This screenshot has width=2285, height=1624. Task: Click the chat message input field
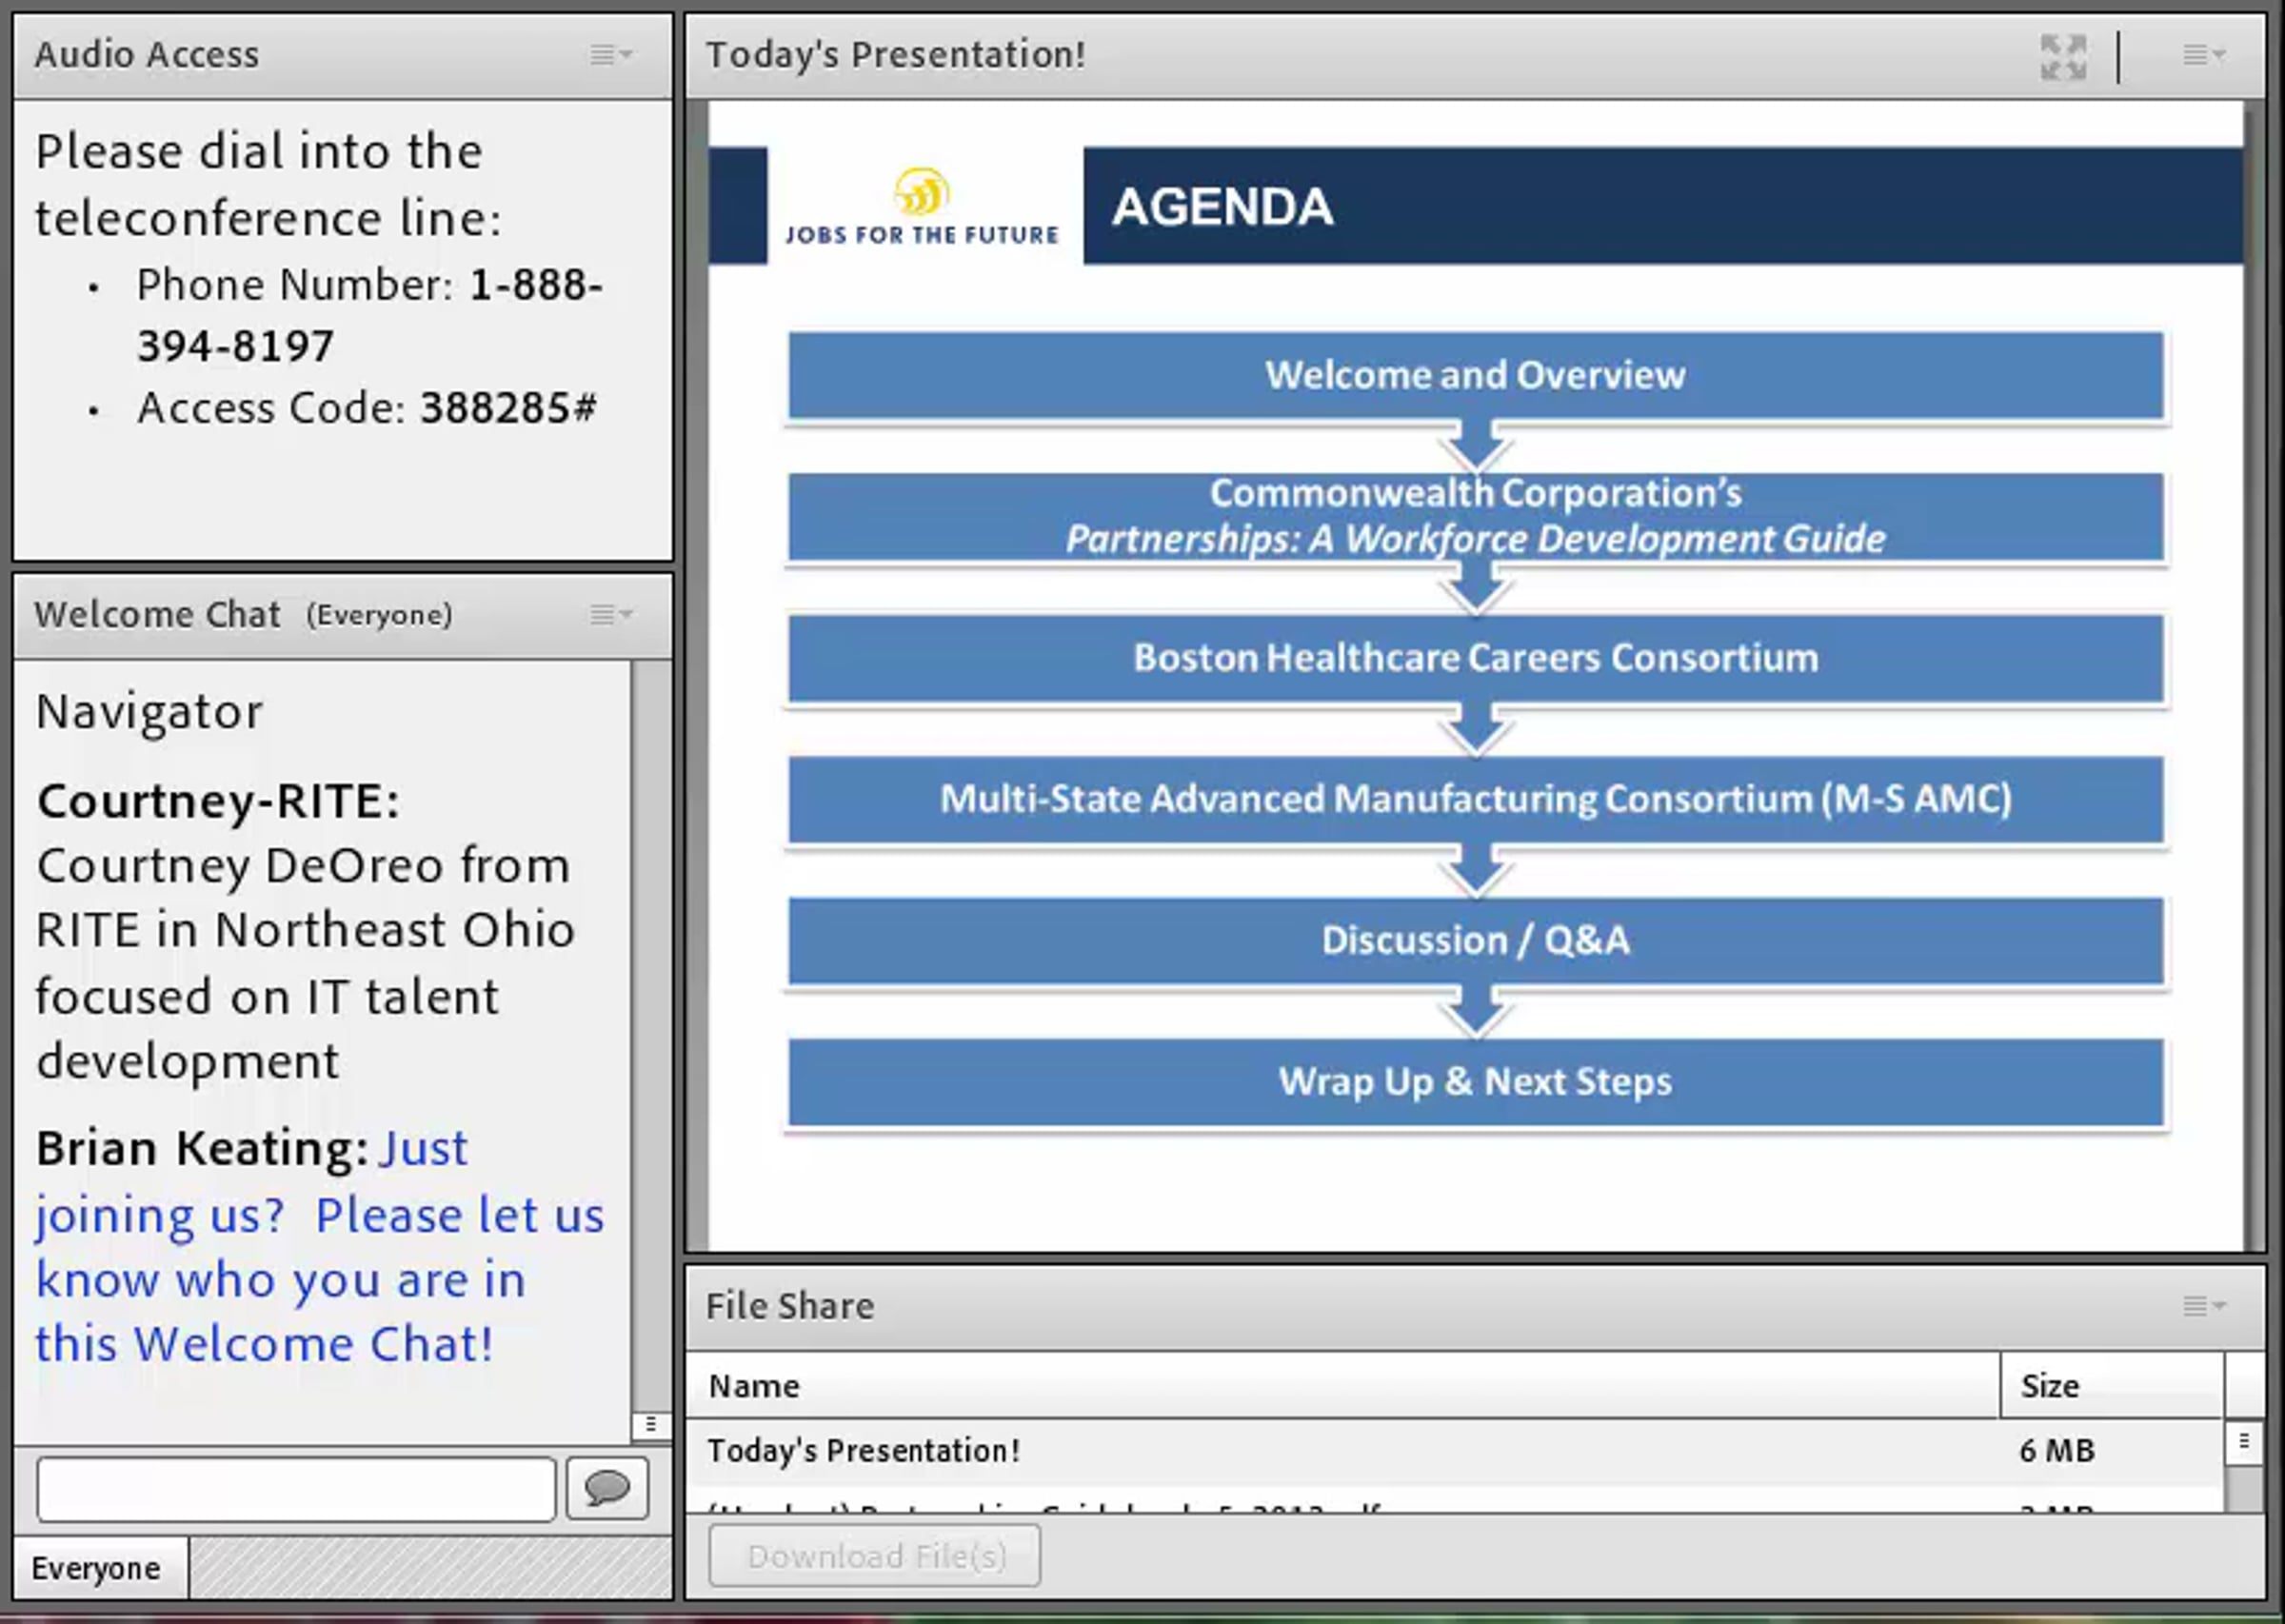(296, 1489)
